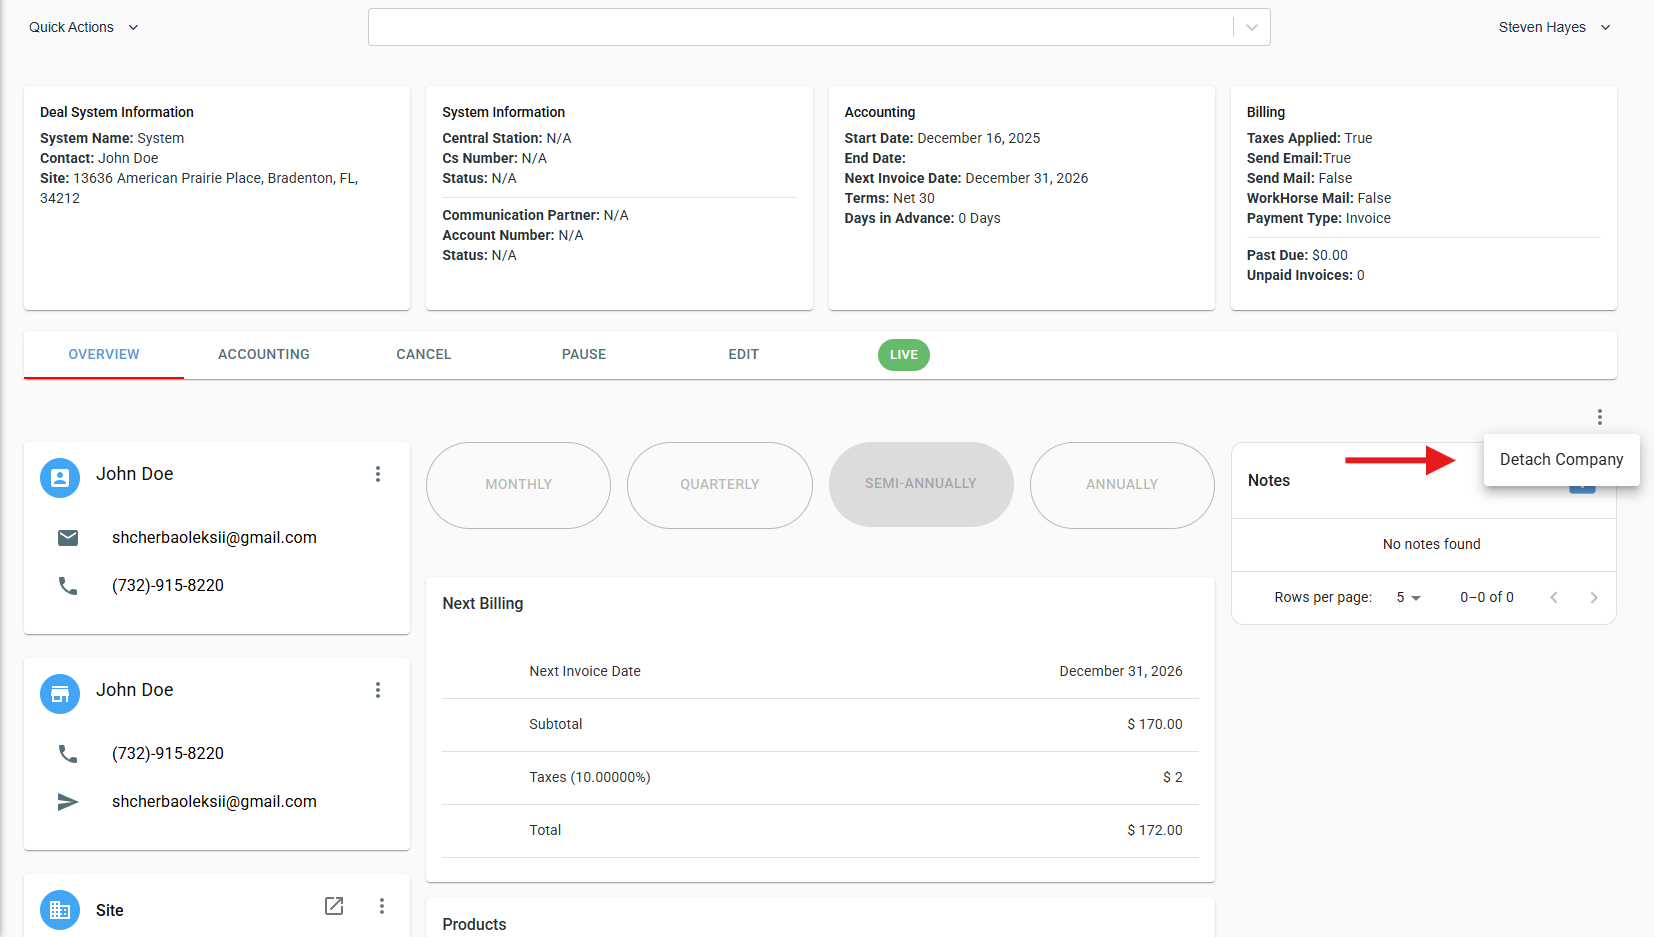Select the Annually billing frequency
1654x937 pixels.
point(1121,485)
